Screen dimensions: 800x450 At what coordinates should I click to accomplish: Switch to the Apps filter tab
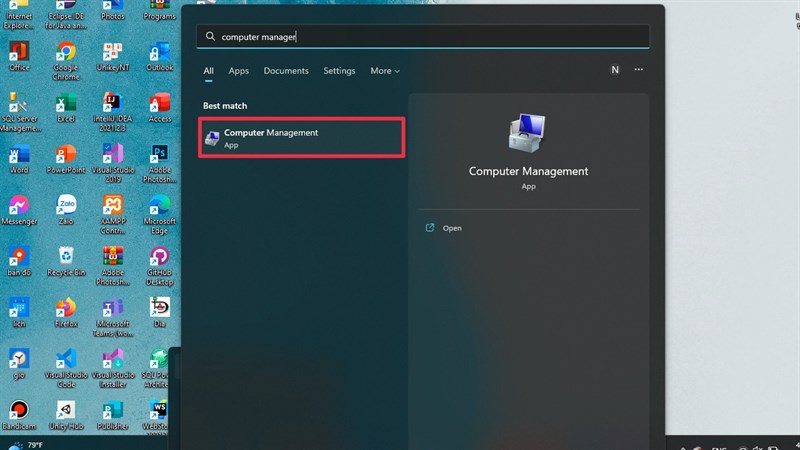(x=238, y=71)
